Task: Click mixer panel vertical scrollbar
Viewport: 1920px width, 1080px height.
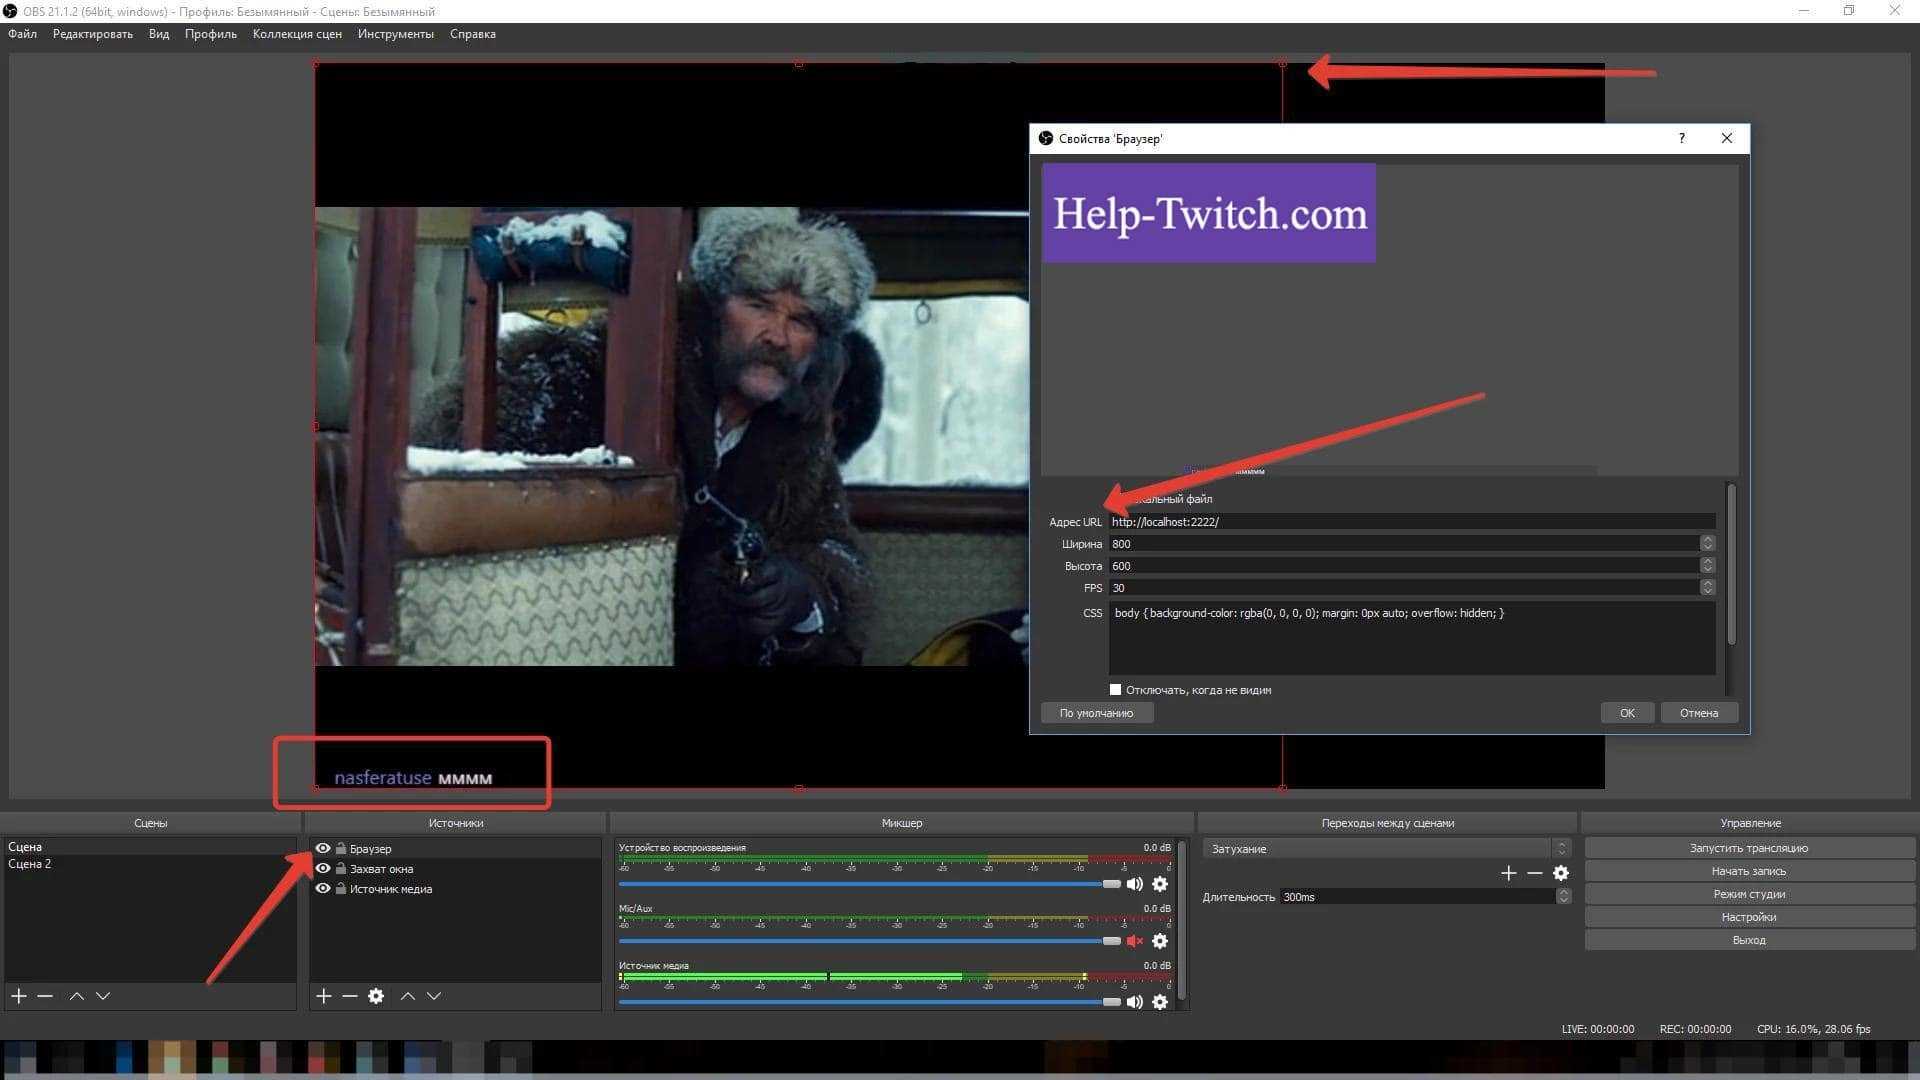Action: coord(1183,920)
